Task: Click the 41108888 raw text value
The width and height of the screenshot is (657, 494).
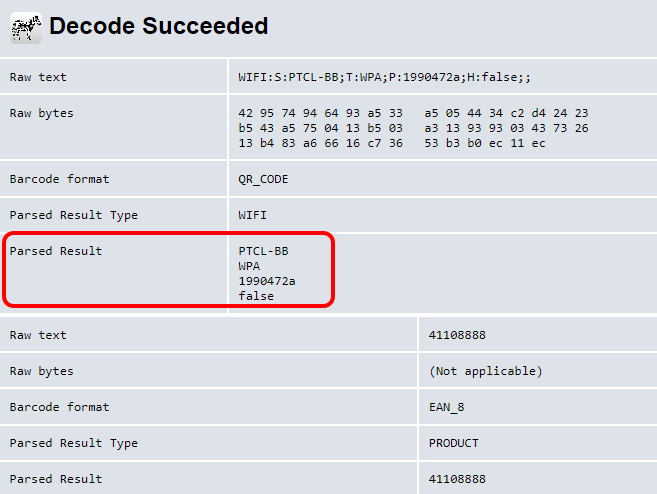Action: (457, 335)
